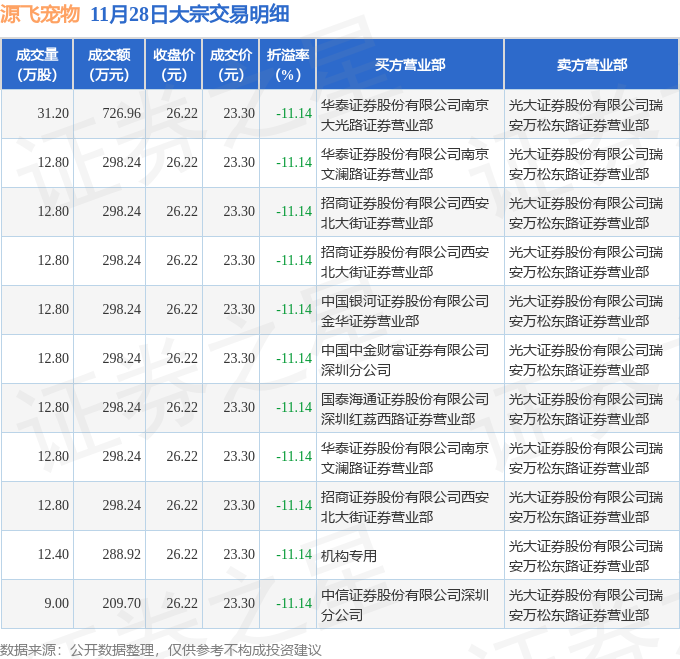Click the 收盘价(元) column header
The height and width of the screenshot is (659, 680).
point(174,64)
